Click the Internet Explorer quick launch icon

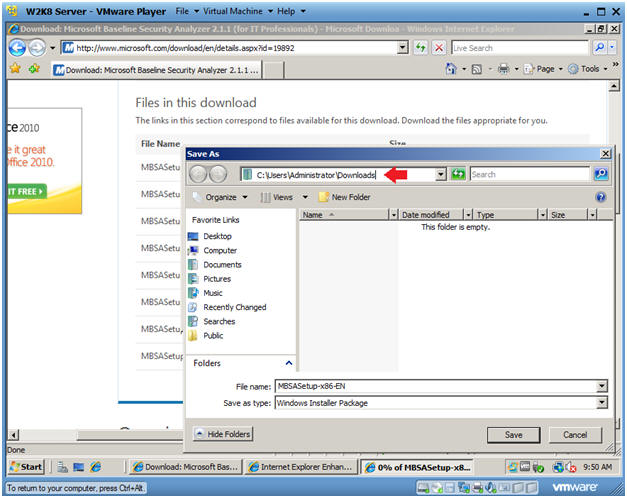tap(95, 467)
